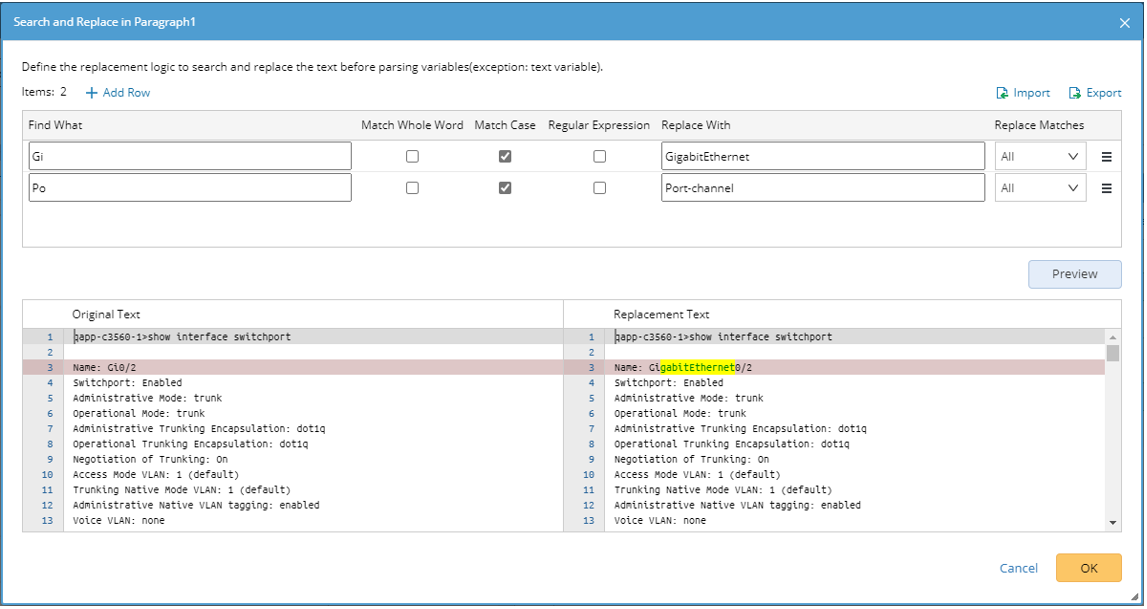Click the Replace With column header
The width and height of the screenshot is (1147, 609).
point(696,125)
